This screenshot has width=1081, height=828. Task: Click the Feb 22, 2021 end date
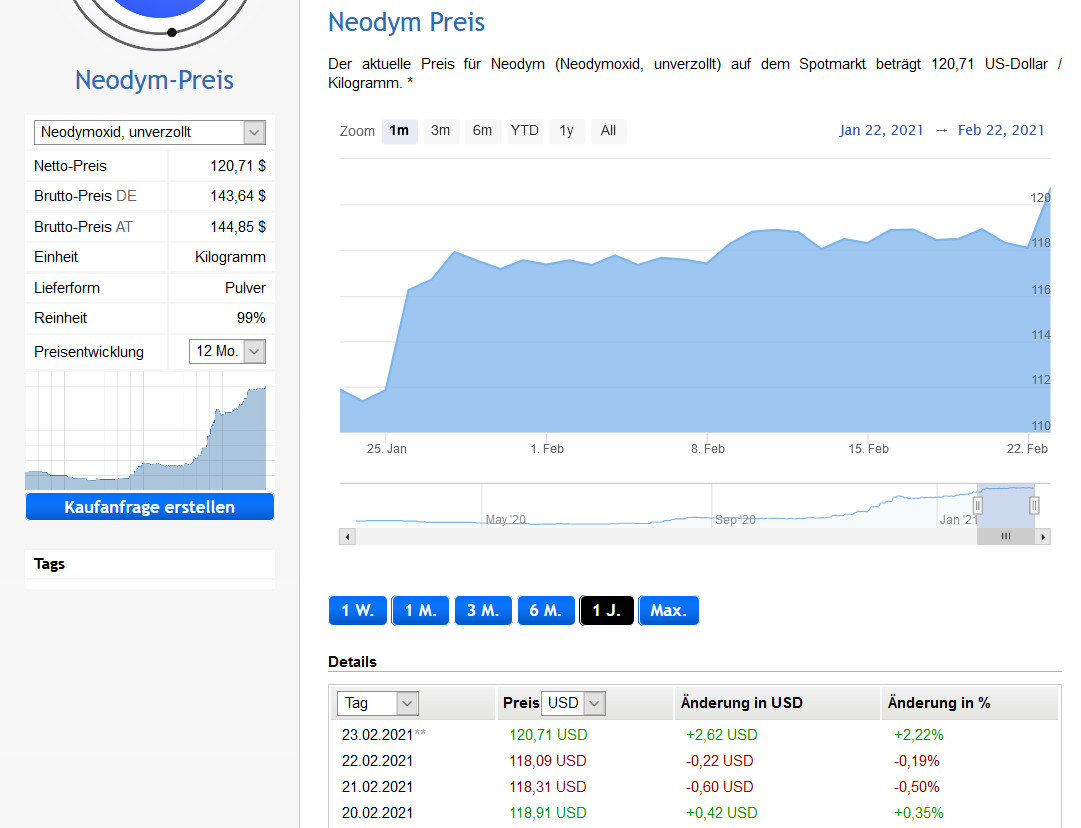[1001, 130]
